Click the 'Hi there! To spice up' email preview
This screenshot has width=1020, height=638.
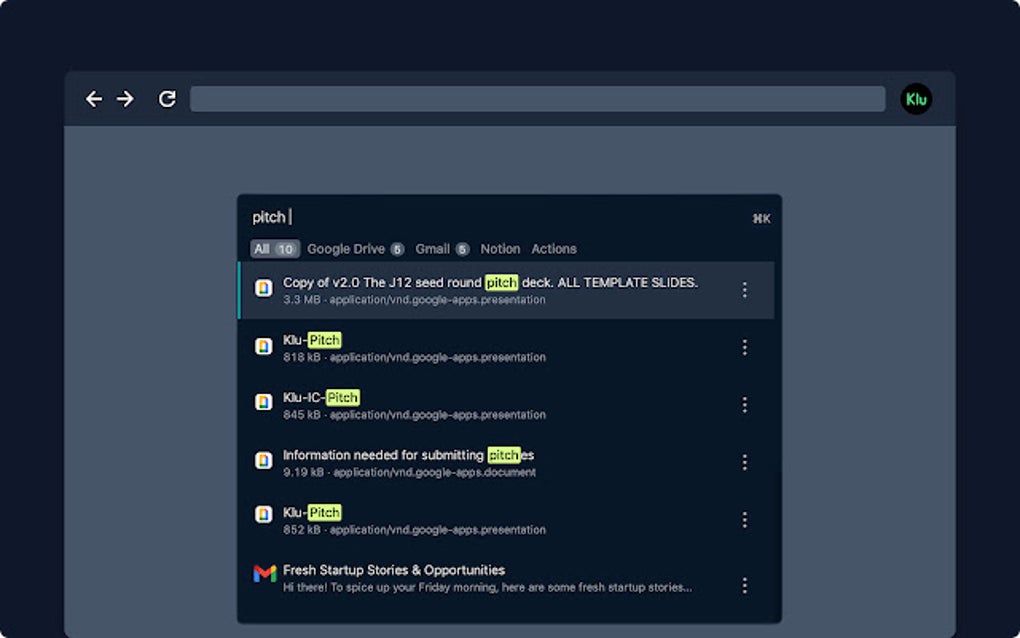pyautogui.click(x=487, y=587)
